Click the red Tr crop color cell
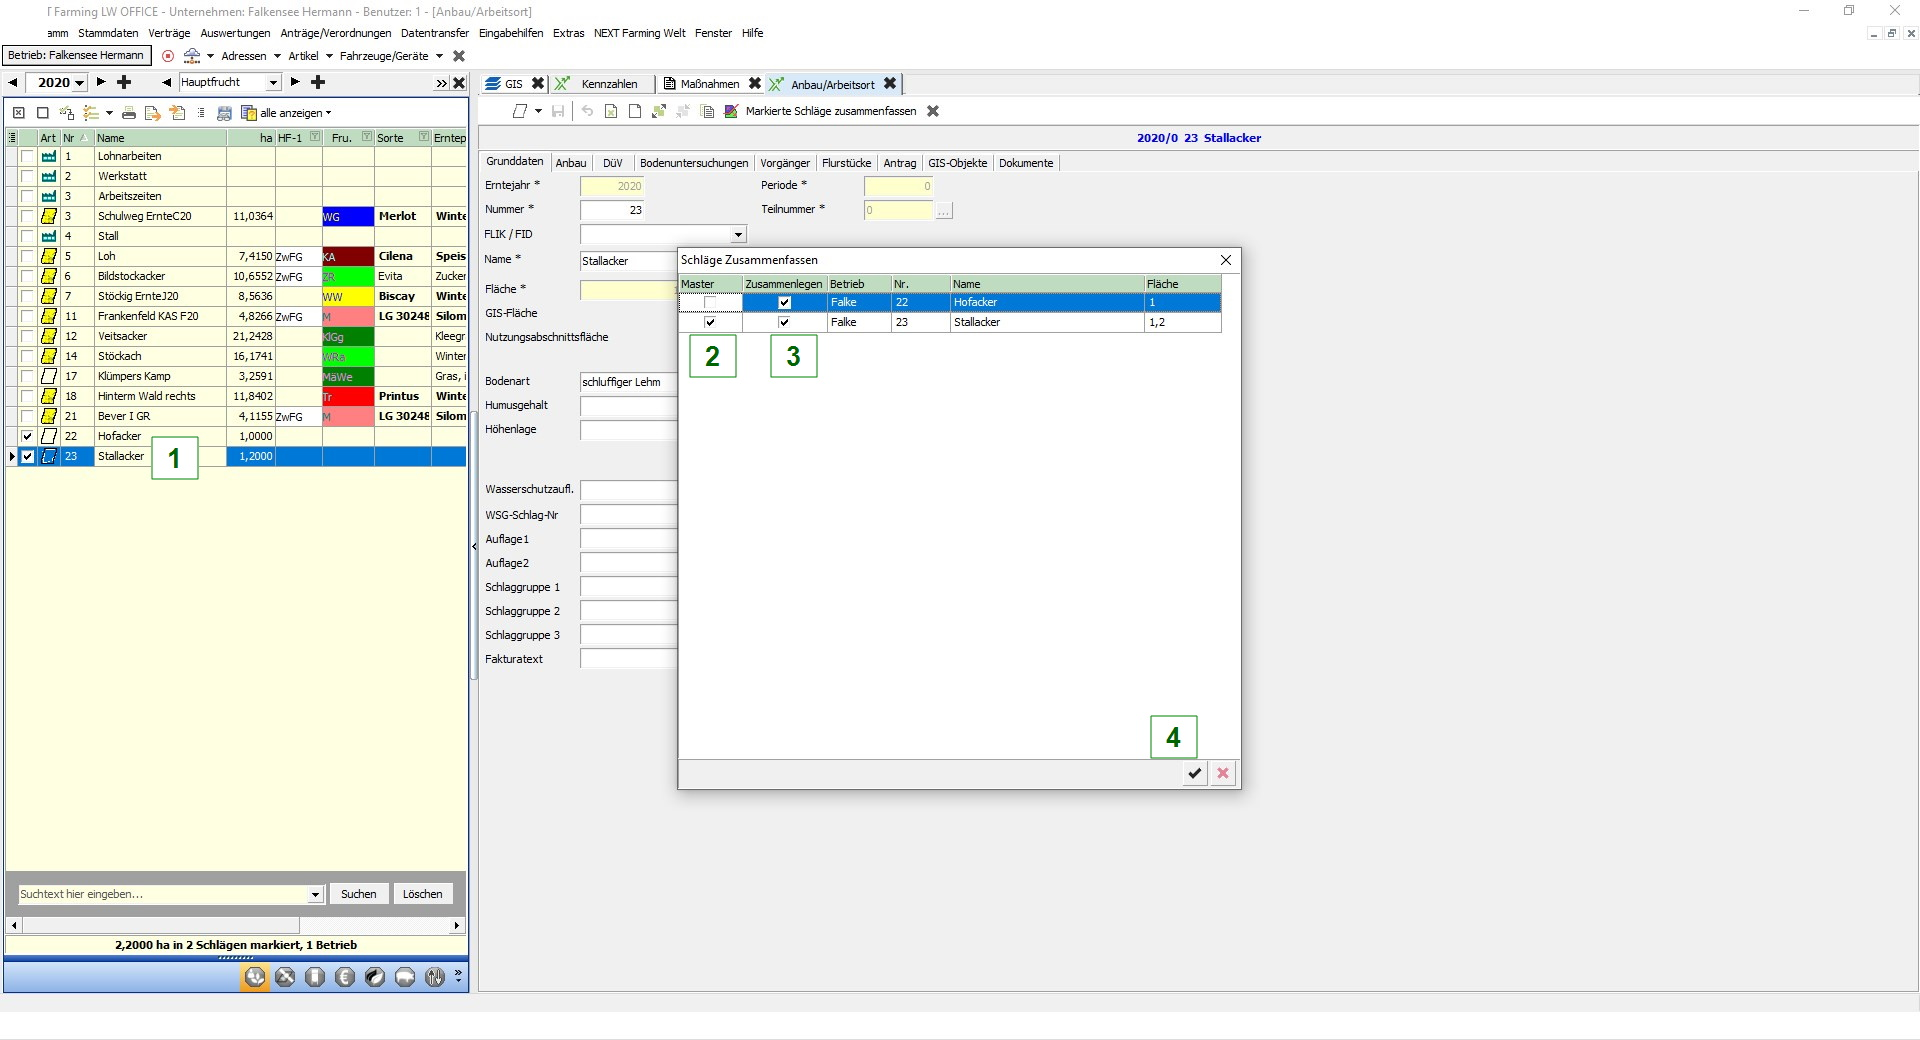The image size is (1920, 1040). (x=347, y=396)
